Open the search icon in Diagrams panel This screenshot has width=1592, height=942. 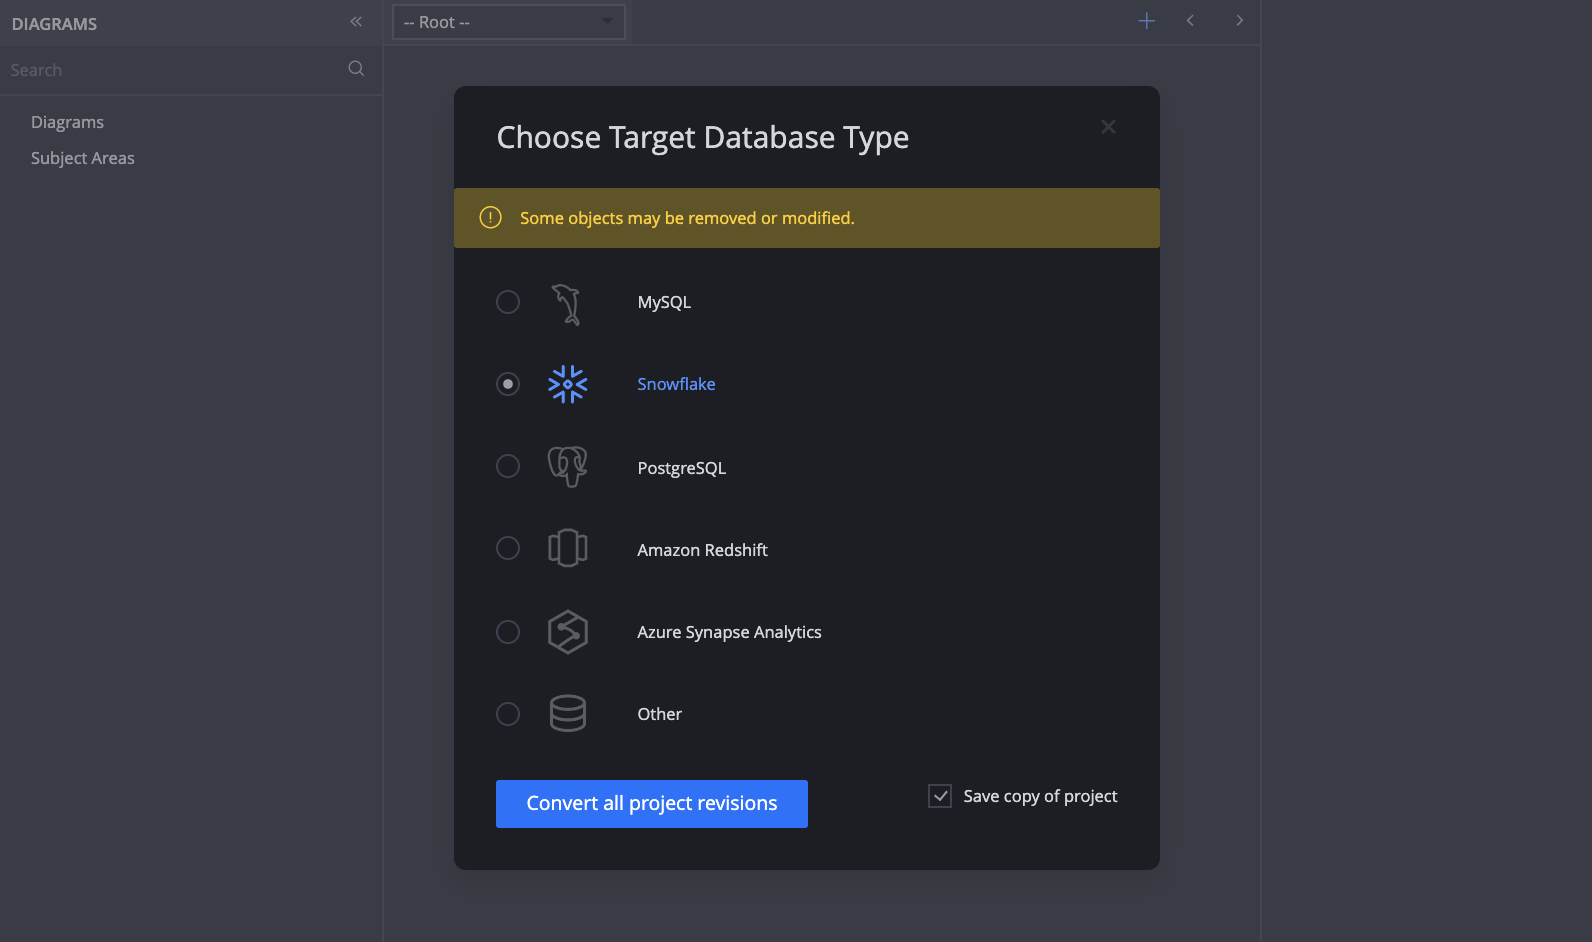coord(356,68)
